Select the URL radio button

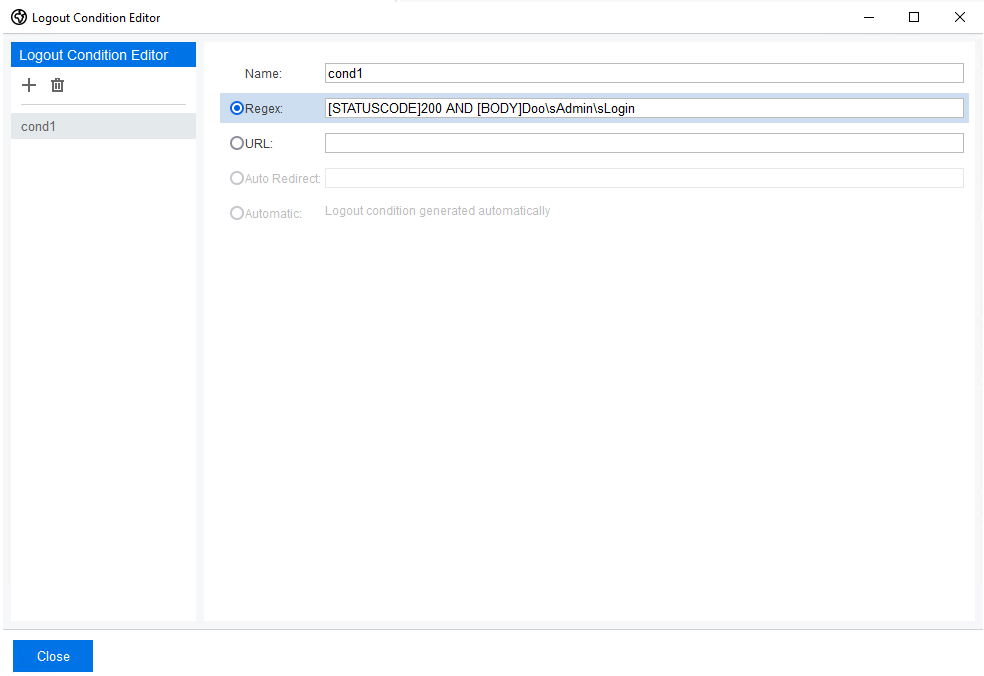pos(236,143)
